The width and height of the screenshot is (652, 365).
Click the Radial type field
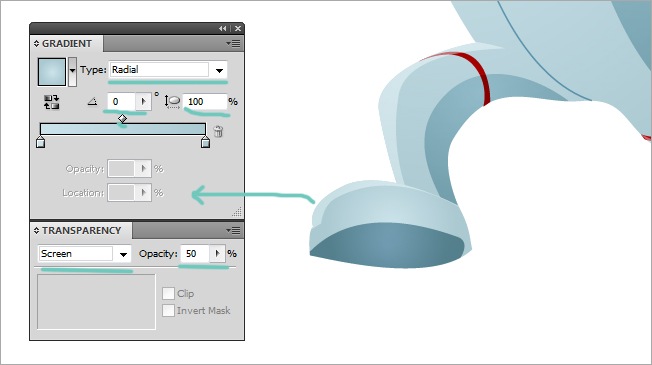pos(159,69)
